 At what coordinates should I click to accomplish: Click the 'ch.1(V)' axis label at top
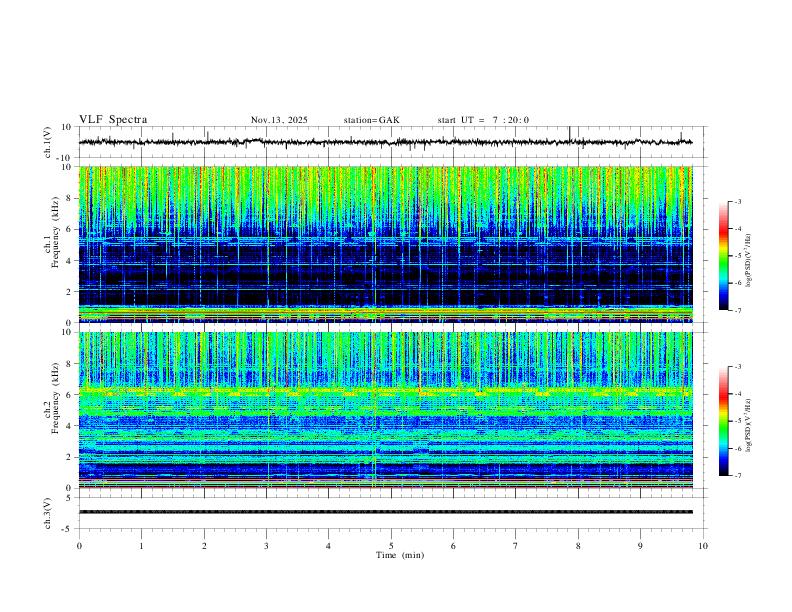click(x=48, y=142)
